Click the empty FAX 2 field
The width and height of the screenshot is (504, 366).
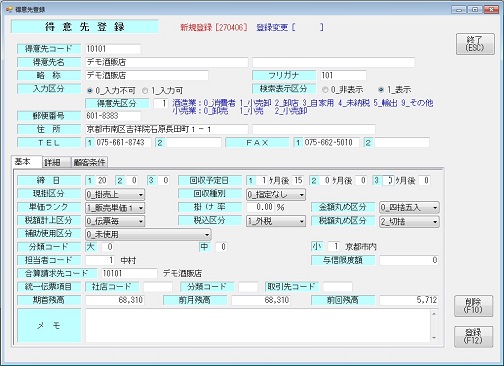click(x=402, y=143)
